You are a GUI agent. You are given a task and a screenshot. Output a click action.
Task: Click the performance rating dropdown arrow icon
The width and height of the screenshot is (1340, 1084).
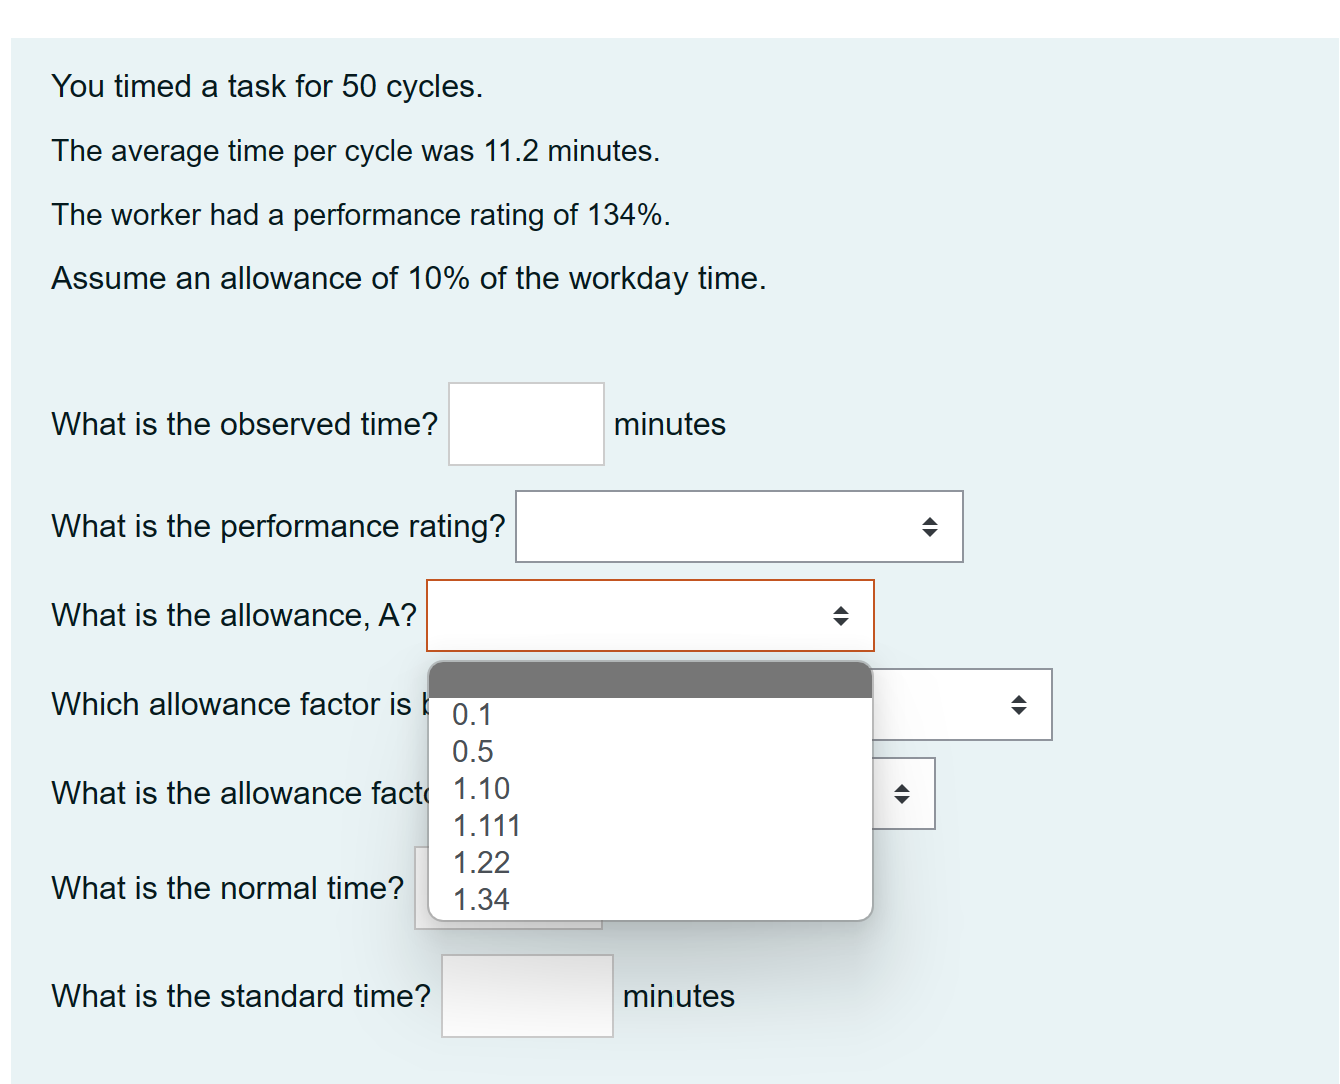pos(930,527)
